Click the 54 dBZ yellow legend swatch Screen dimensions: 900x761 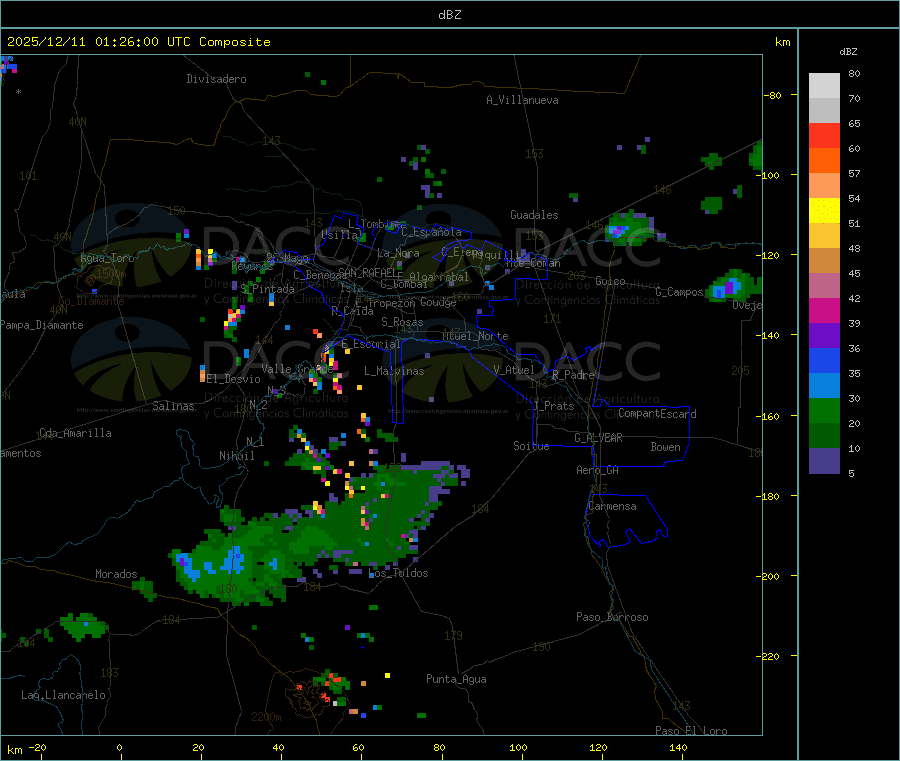point(824,211)
